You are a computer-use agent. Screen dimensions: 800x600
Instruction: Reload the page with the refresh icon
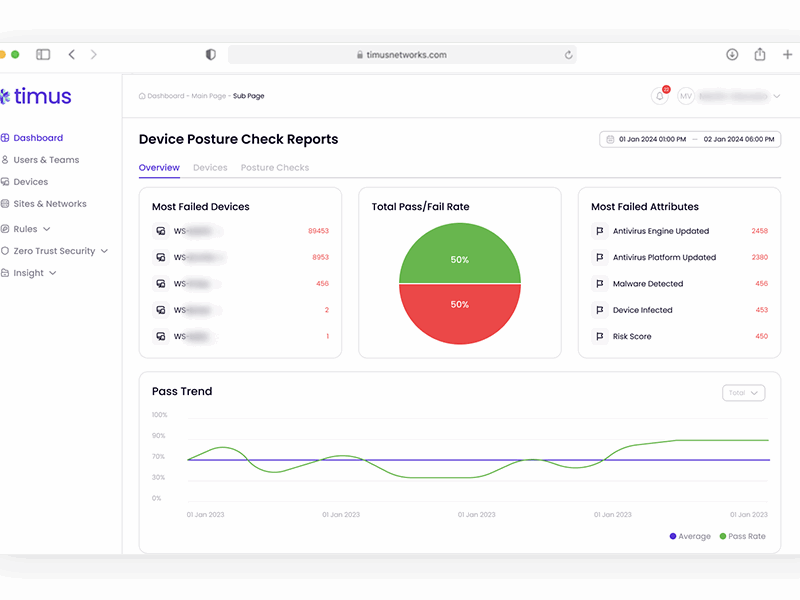coord(568,55)
